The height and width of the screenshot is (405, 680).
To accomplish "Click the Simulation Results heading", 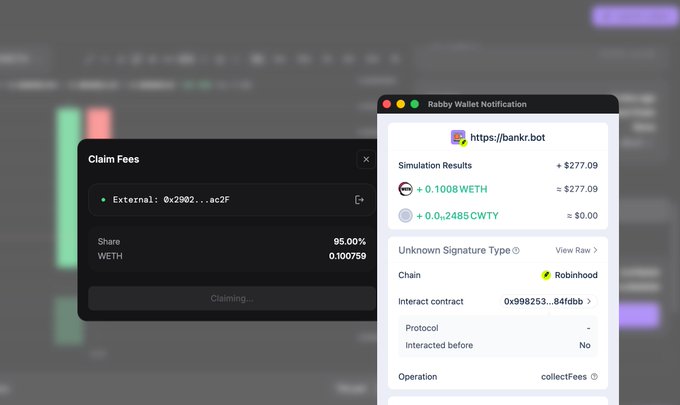I will (435, 165).
